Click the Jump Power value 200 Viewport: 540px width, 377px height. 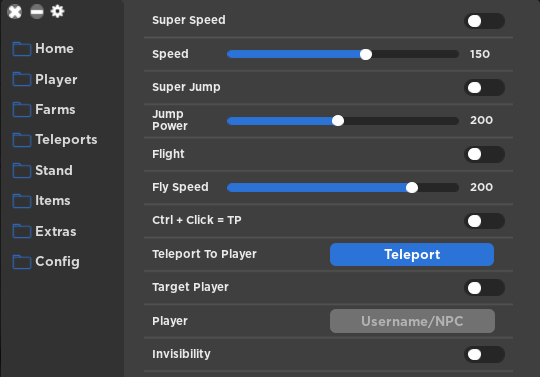481,120
